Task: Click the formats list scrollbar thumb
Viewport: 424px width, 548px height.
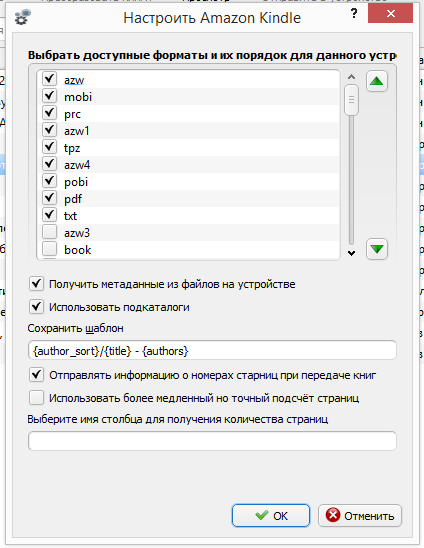Action: (x=351, y=100)
